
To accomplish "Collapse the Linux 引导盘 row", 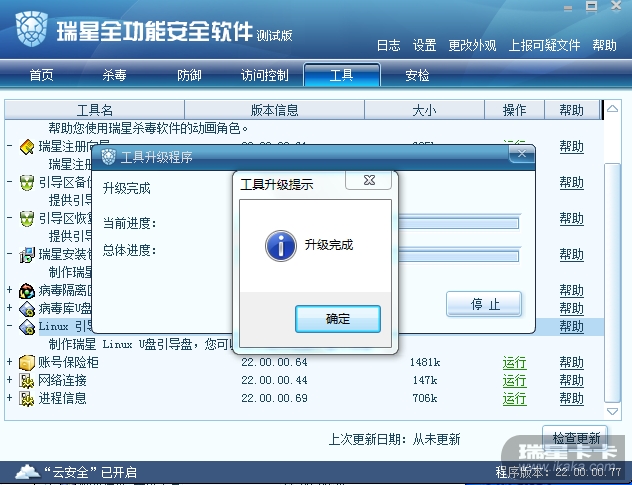I will 10,325.
